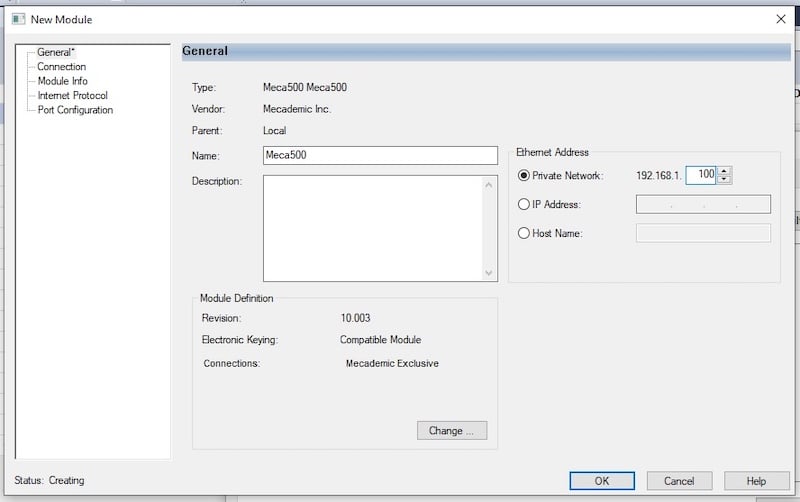
Task: Close the New Module dialog
Action: pos(781,19)
